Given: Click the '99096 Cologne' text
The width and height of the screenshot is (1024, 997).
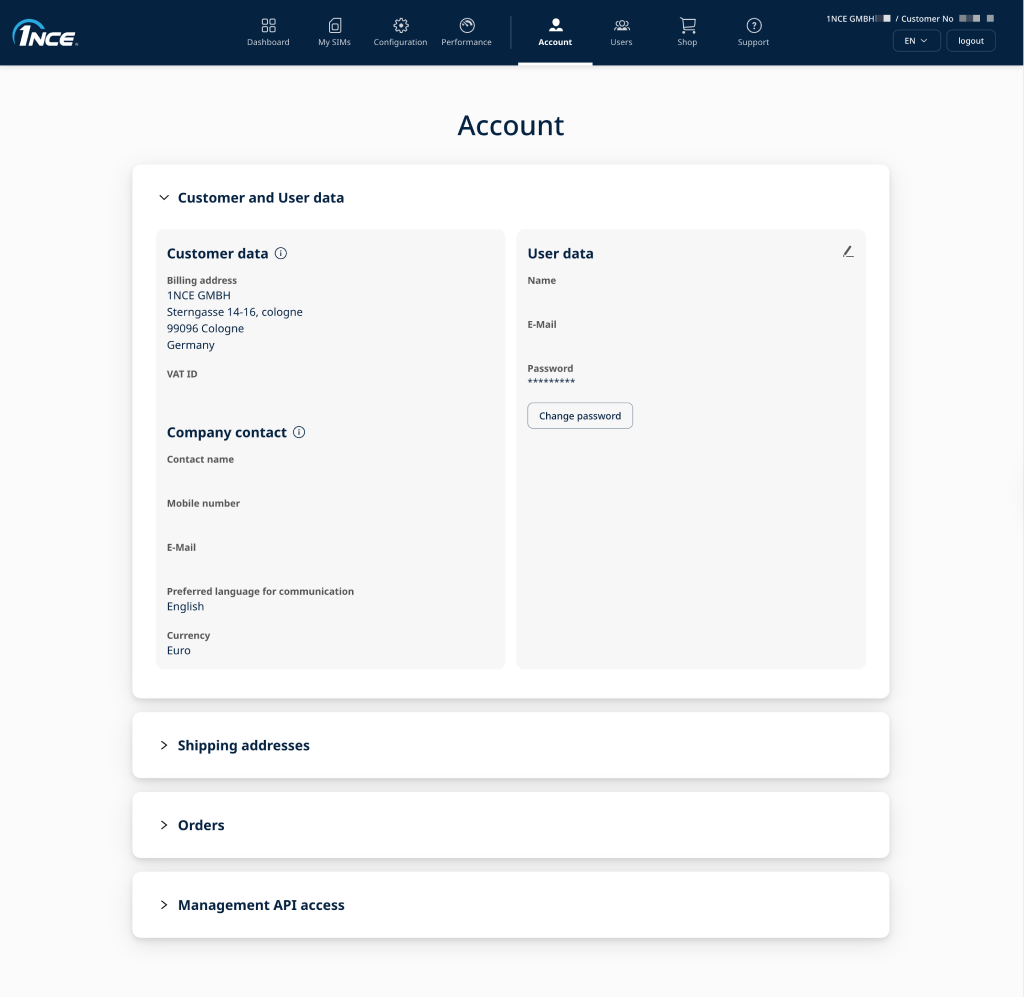Looking at the screenshot, I should 205,328.
